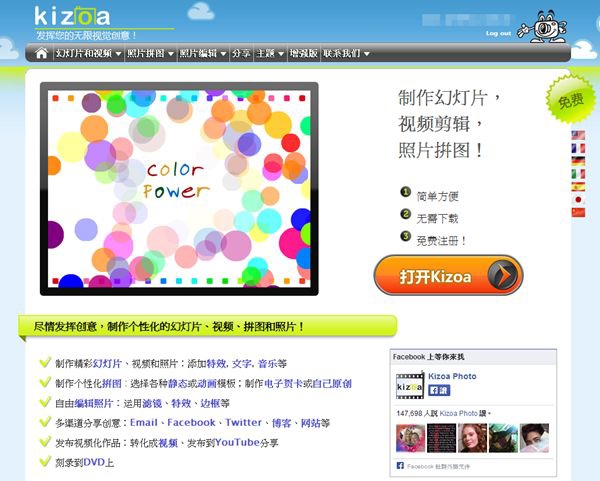Open the 边框 link
The width and height of the screenshot is (600, 481).
point(210,403)
